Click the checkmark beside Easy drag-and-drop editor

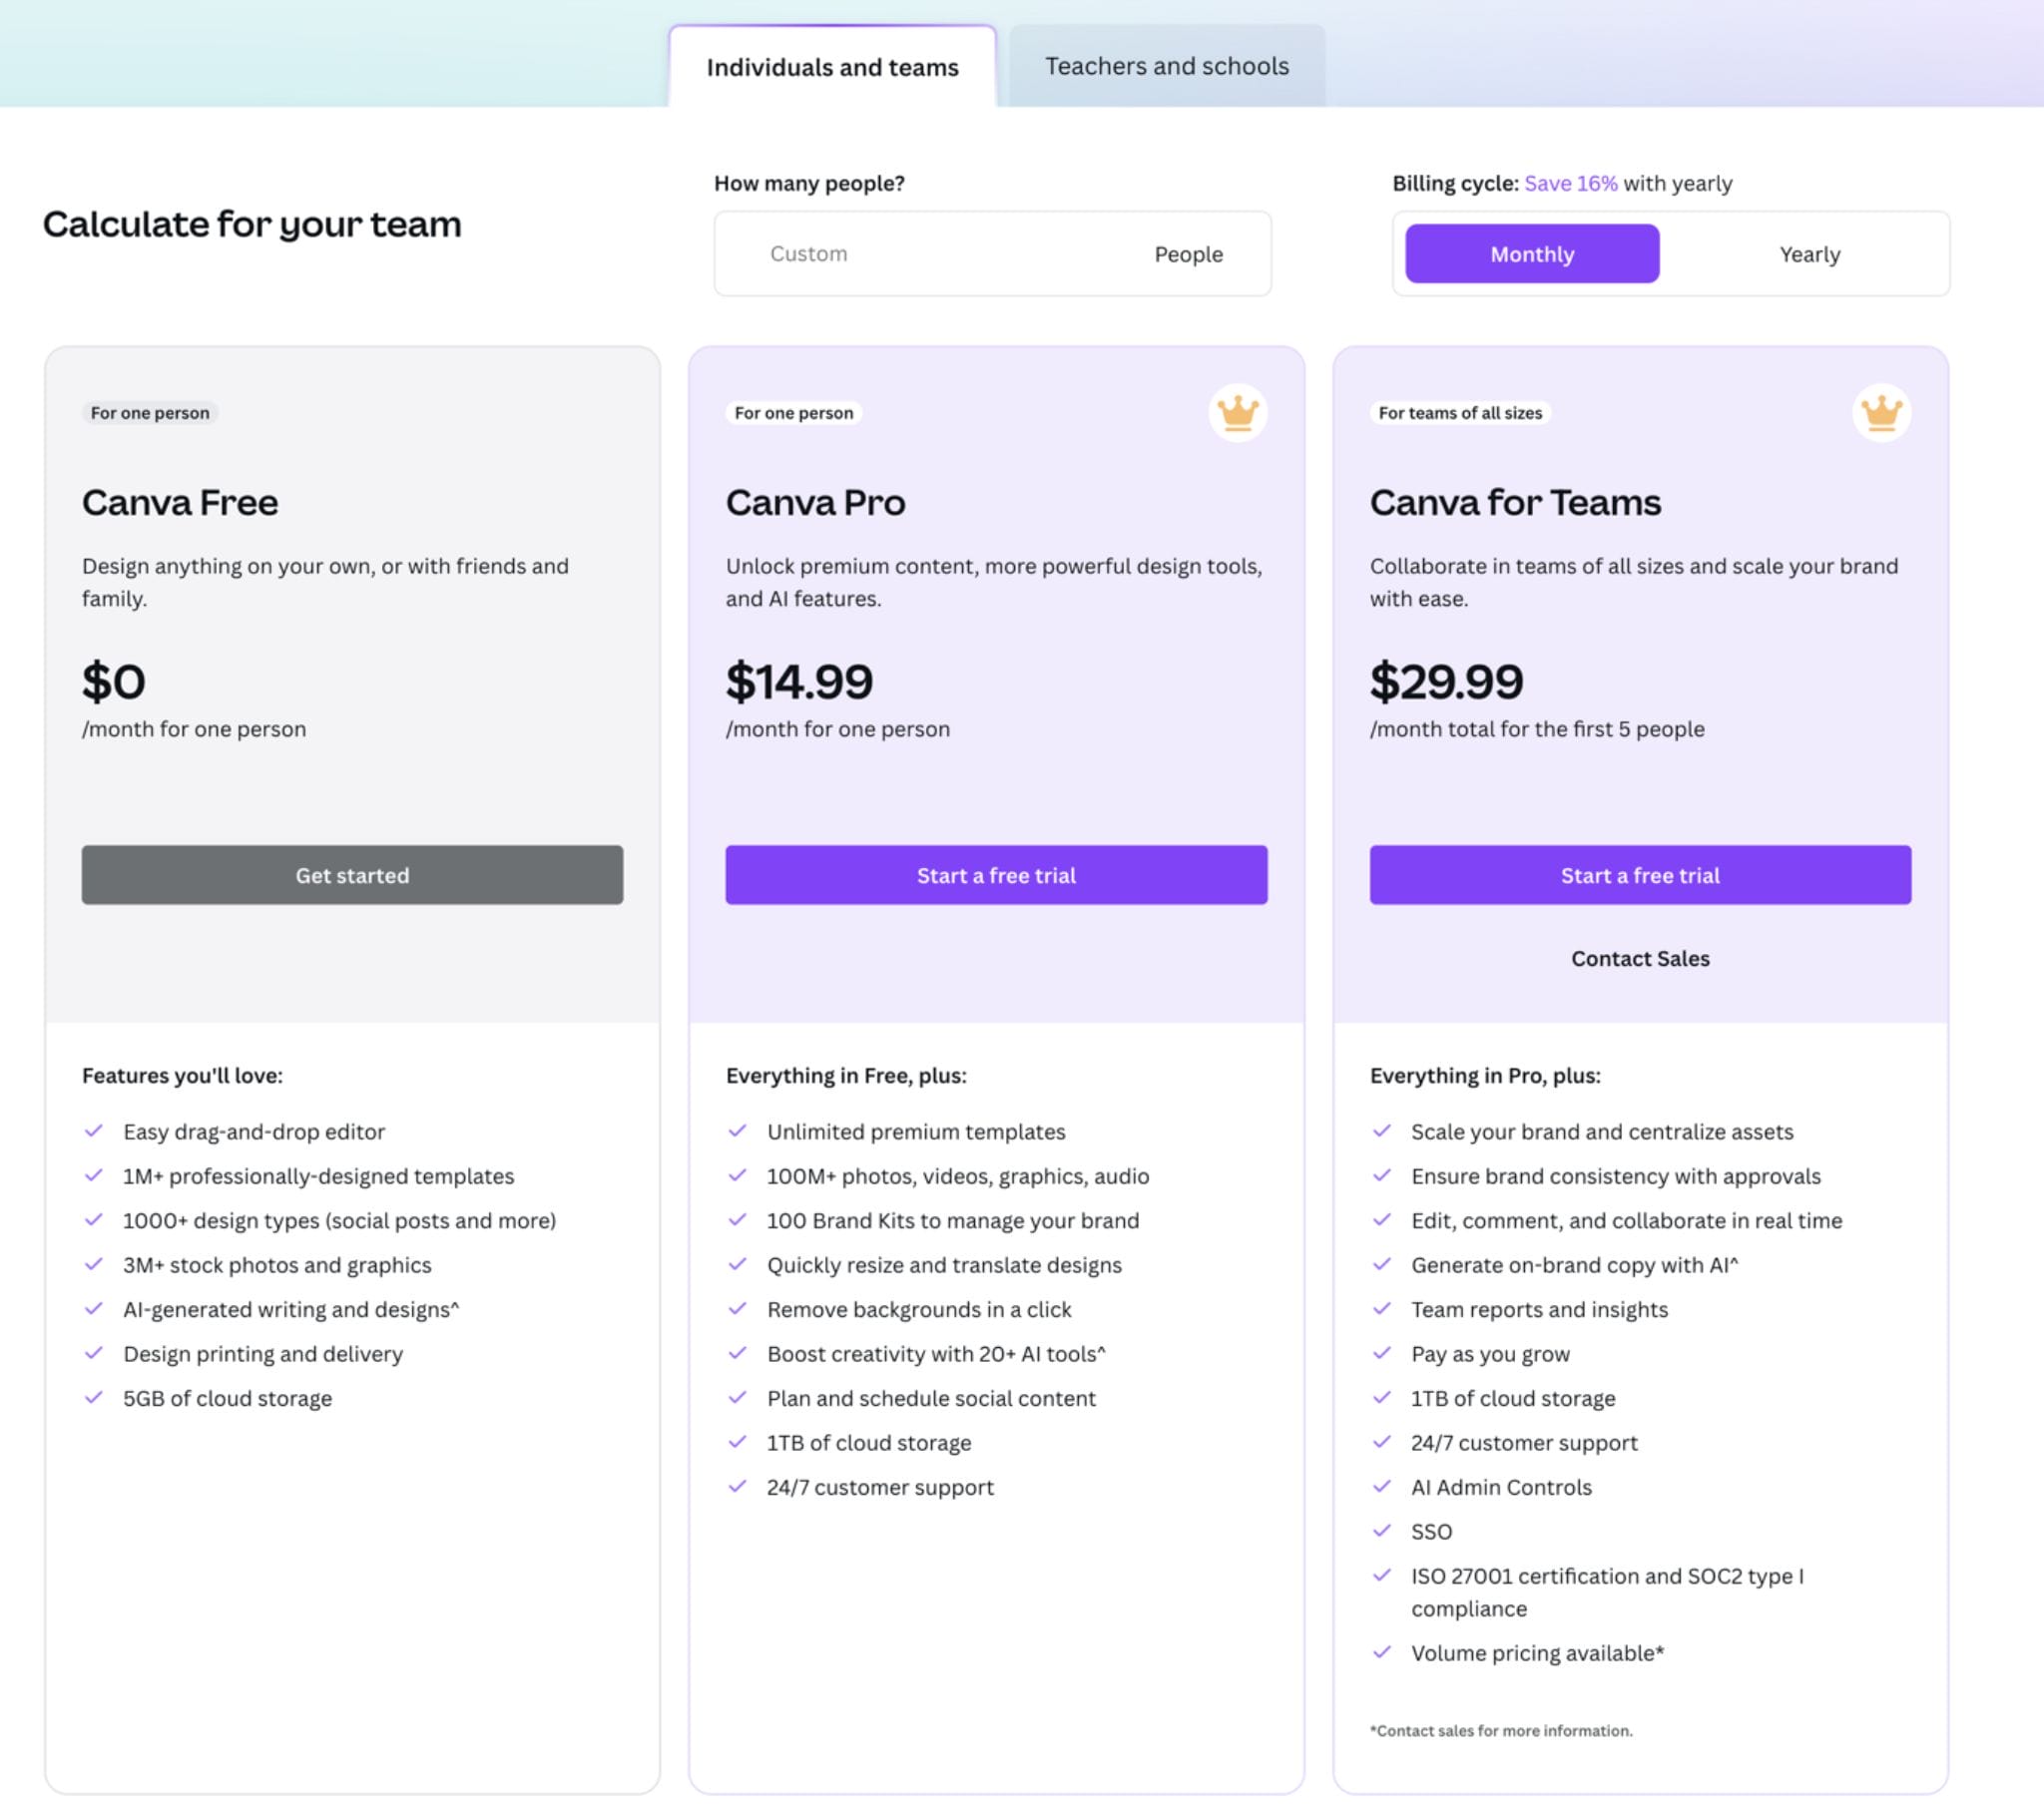coord(95,1131)
